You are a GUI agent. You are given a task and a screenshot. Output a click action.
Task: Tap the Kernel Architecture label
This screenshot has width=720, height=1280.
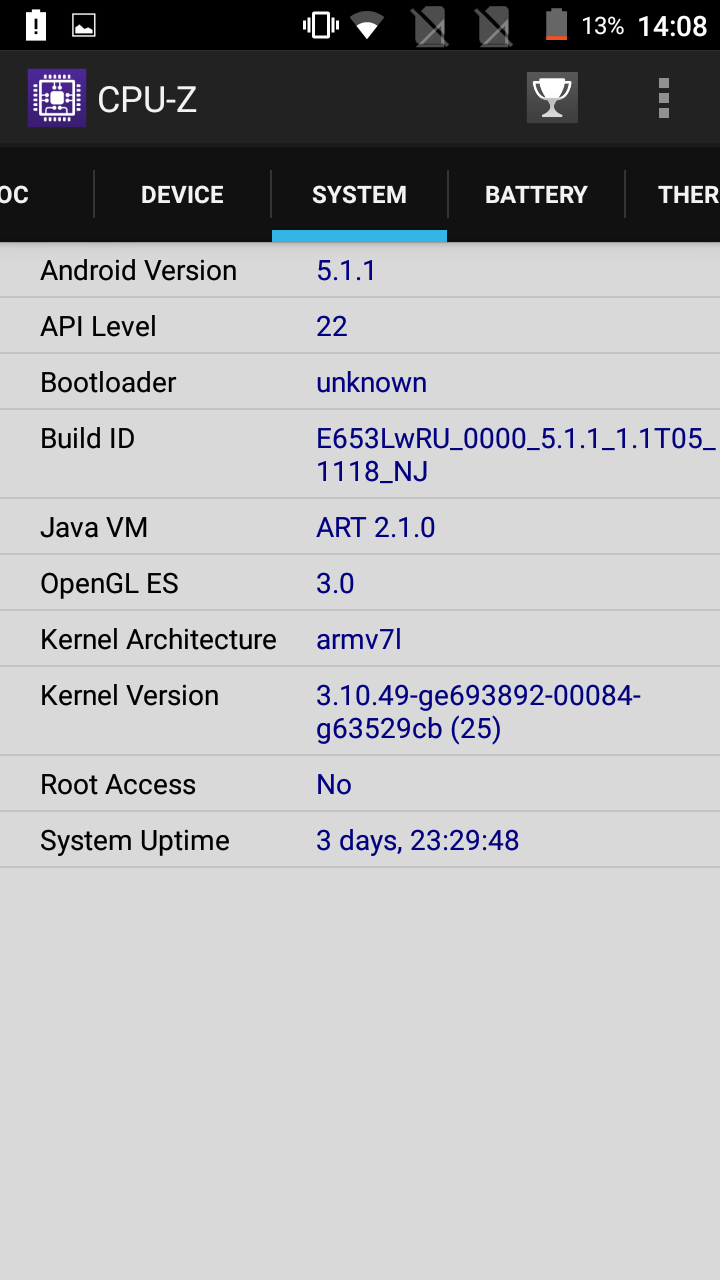click(x=158, y=639)
